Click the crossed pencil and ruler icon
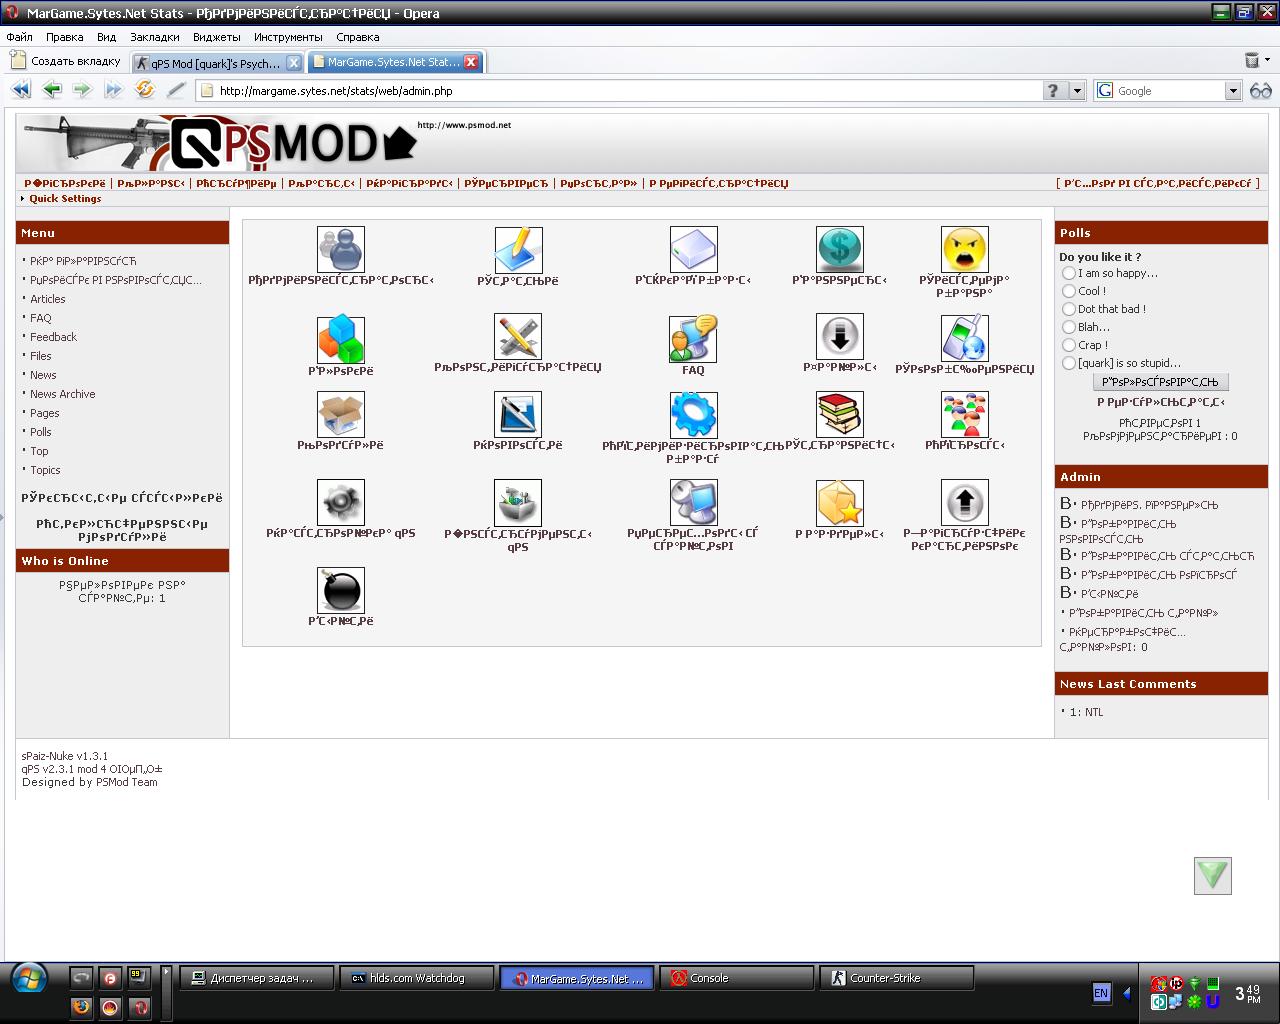1280x1024 pixels. coord(518,337)
